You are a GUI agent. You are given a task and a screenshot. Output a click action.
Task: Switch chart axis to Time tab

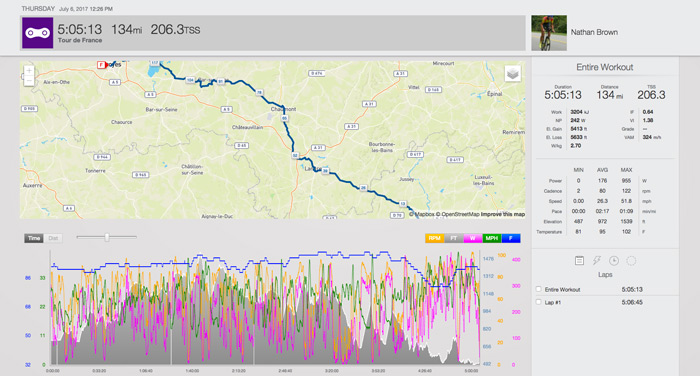34,238
